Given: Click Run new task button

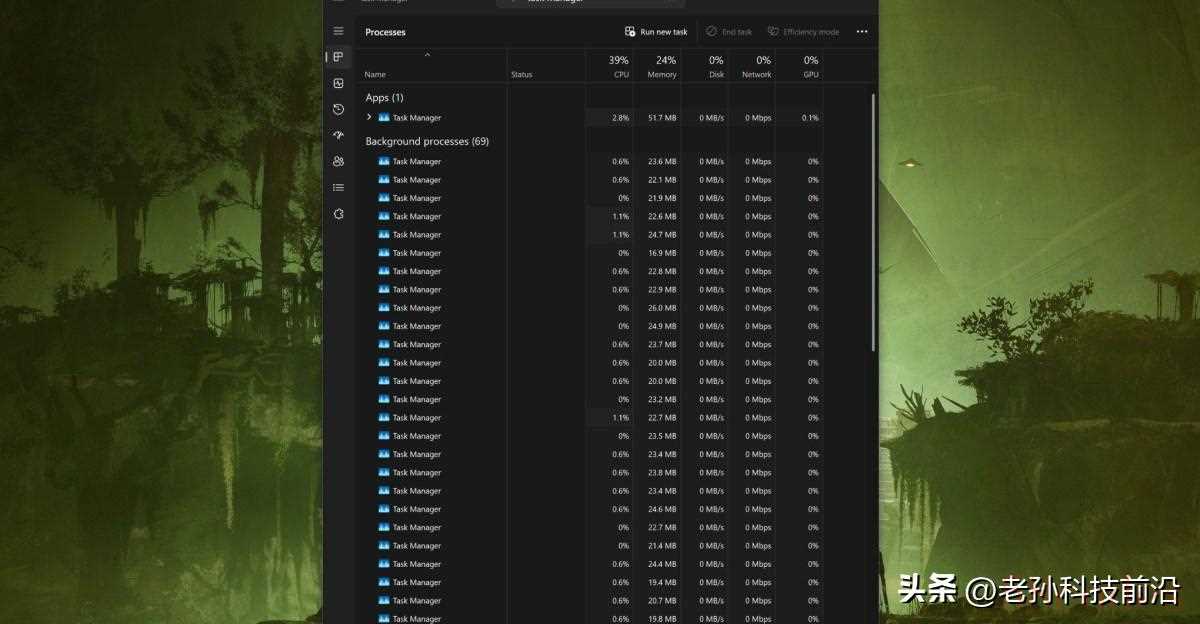Looking at the screenshot, I should tap(656, 32).
